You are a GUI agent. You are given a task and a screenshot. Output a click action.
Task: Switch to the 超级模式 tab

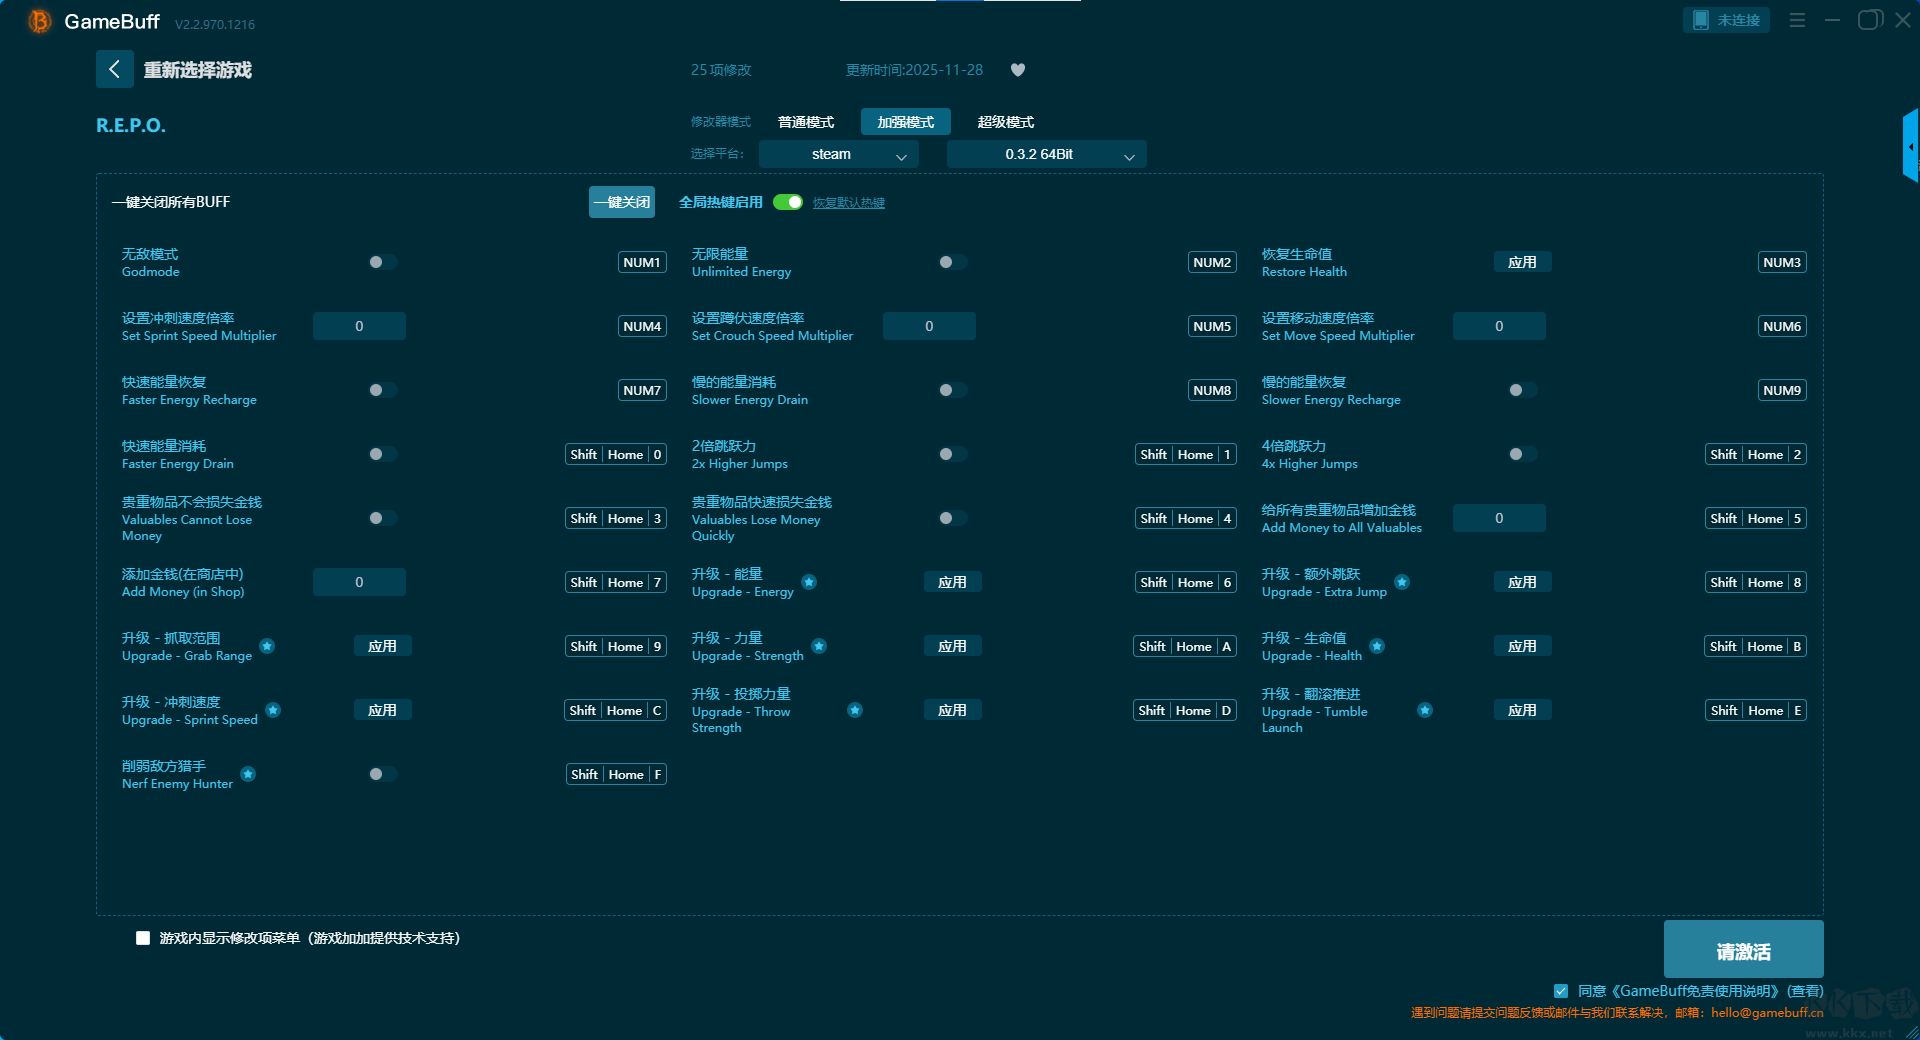(1006, 122)
